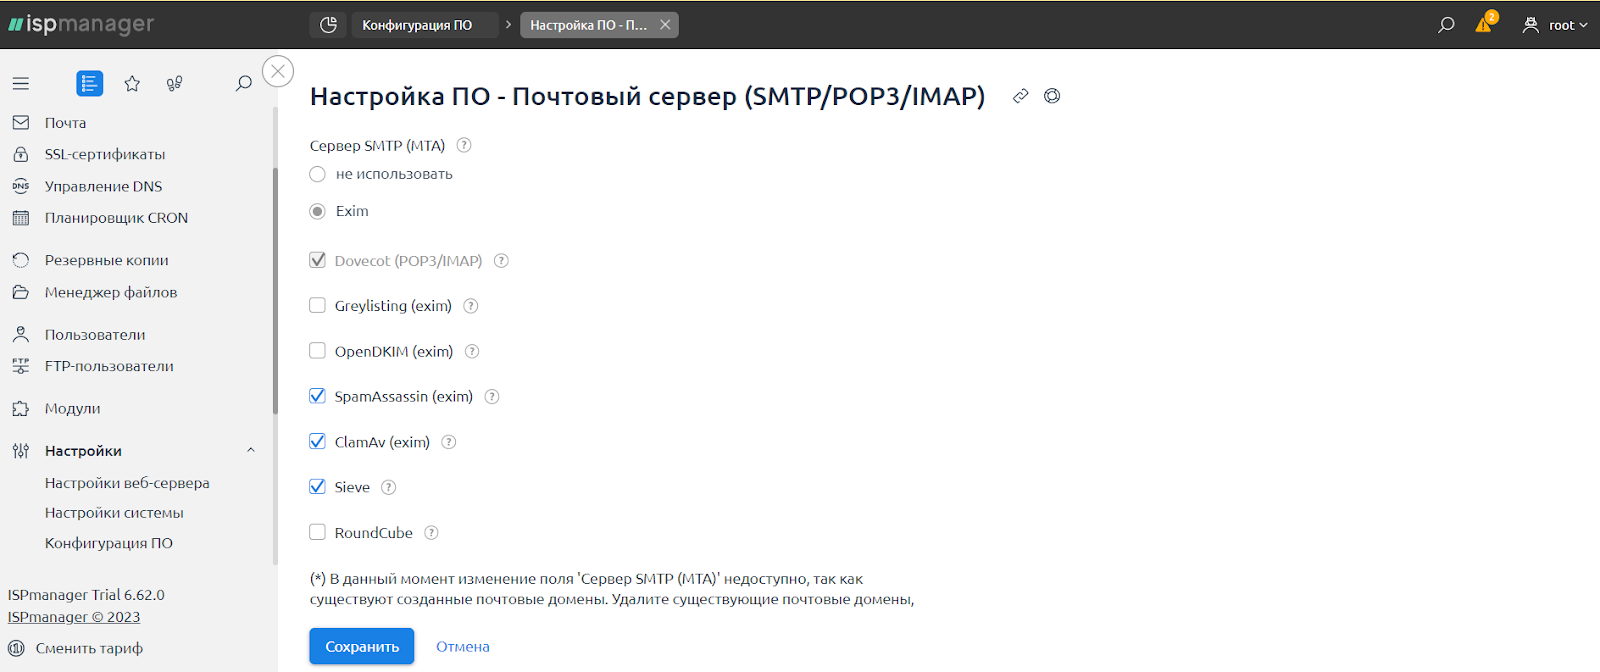Screen dimensions: 1600x672
Task: Open Конфигурация ПО sidebar item
Action: coord(109,543)
